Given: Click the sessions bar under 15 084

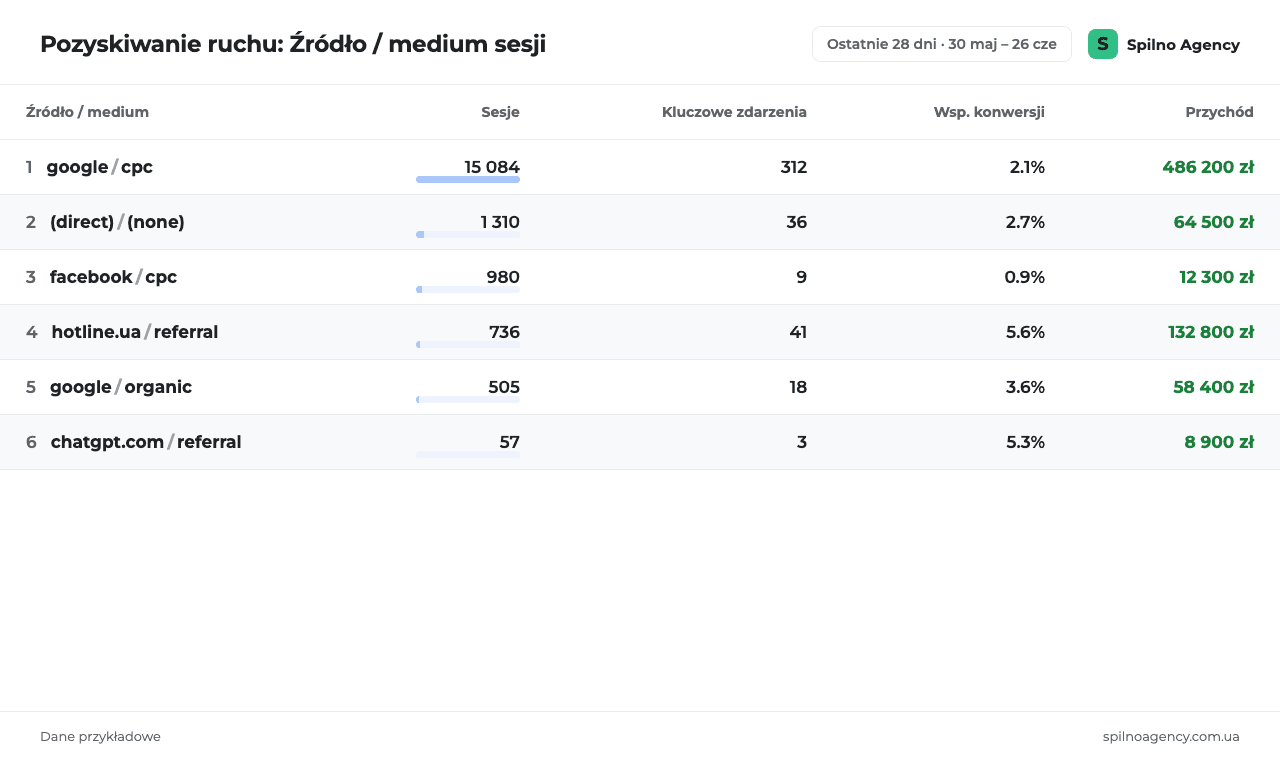Looking at the screenshot, I should (x=468, y=180).
